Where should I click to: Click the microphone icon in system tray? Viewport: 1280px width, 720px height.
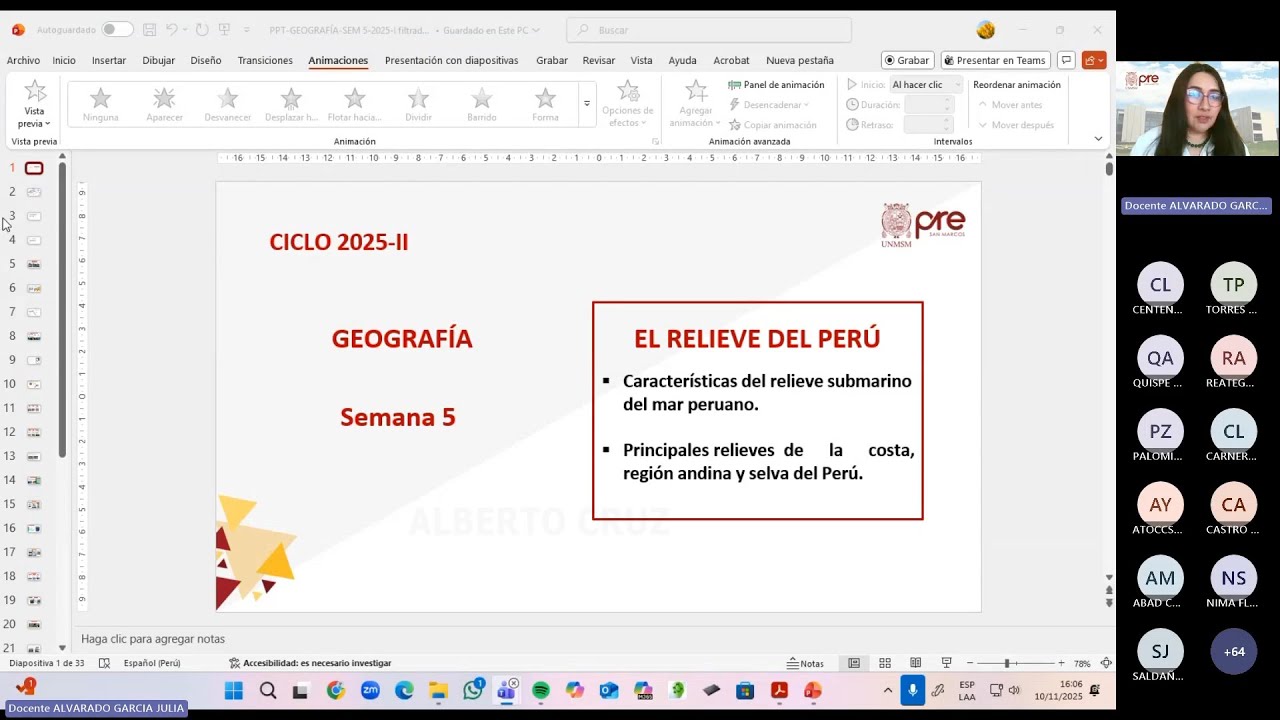click(x=912, y=690)
